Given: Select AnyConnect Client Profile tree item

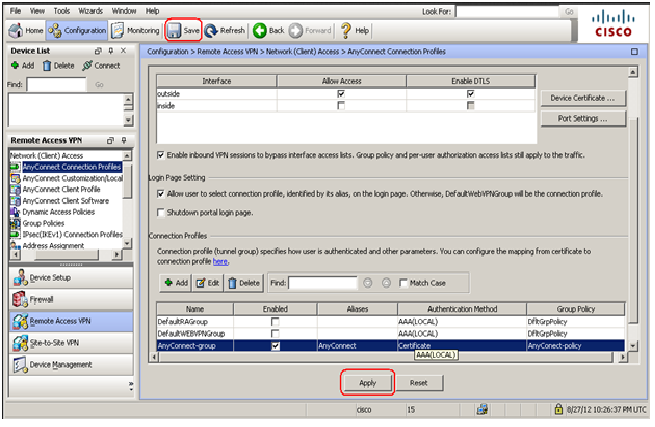Looking at the screenshot, I should click(x=61, y=189).
